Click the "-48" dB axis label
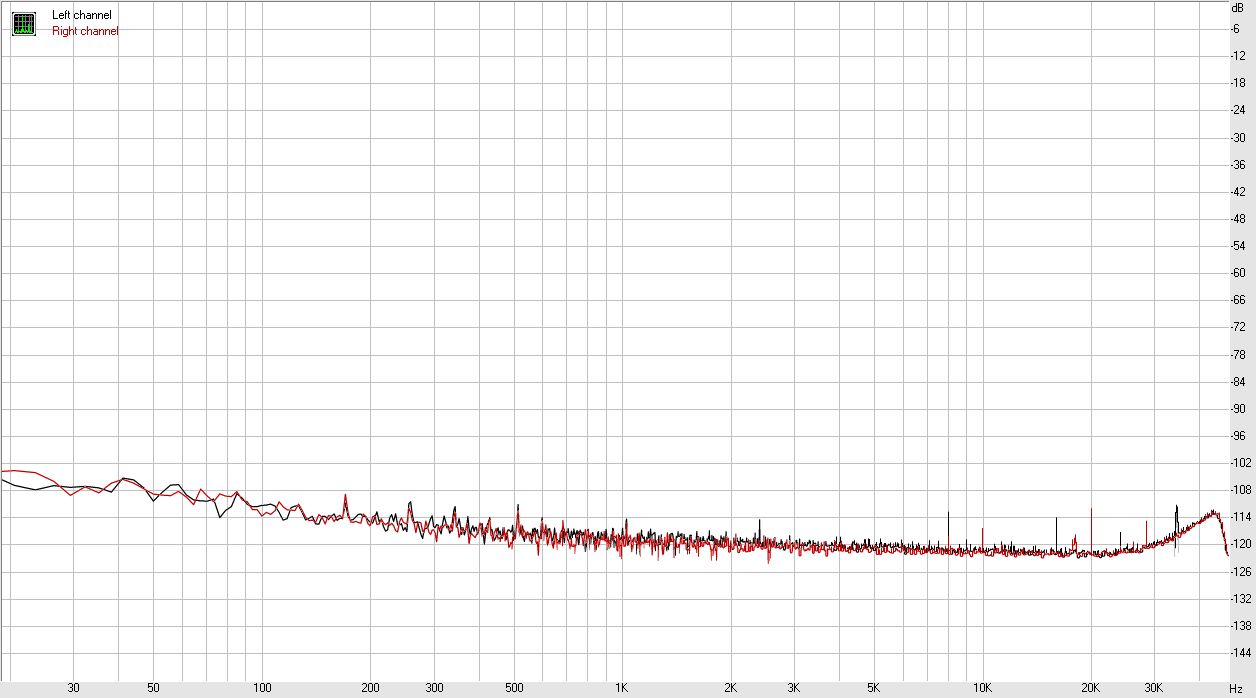Screen dimensions: 1256x698 (1238, 219)
